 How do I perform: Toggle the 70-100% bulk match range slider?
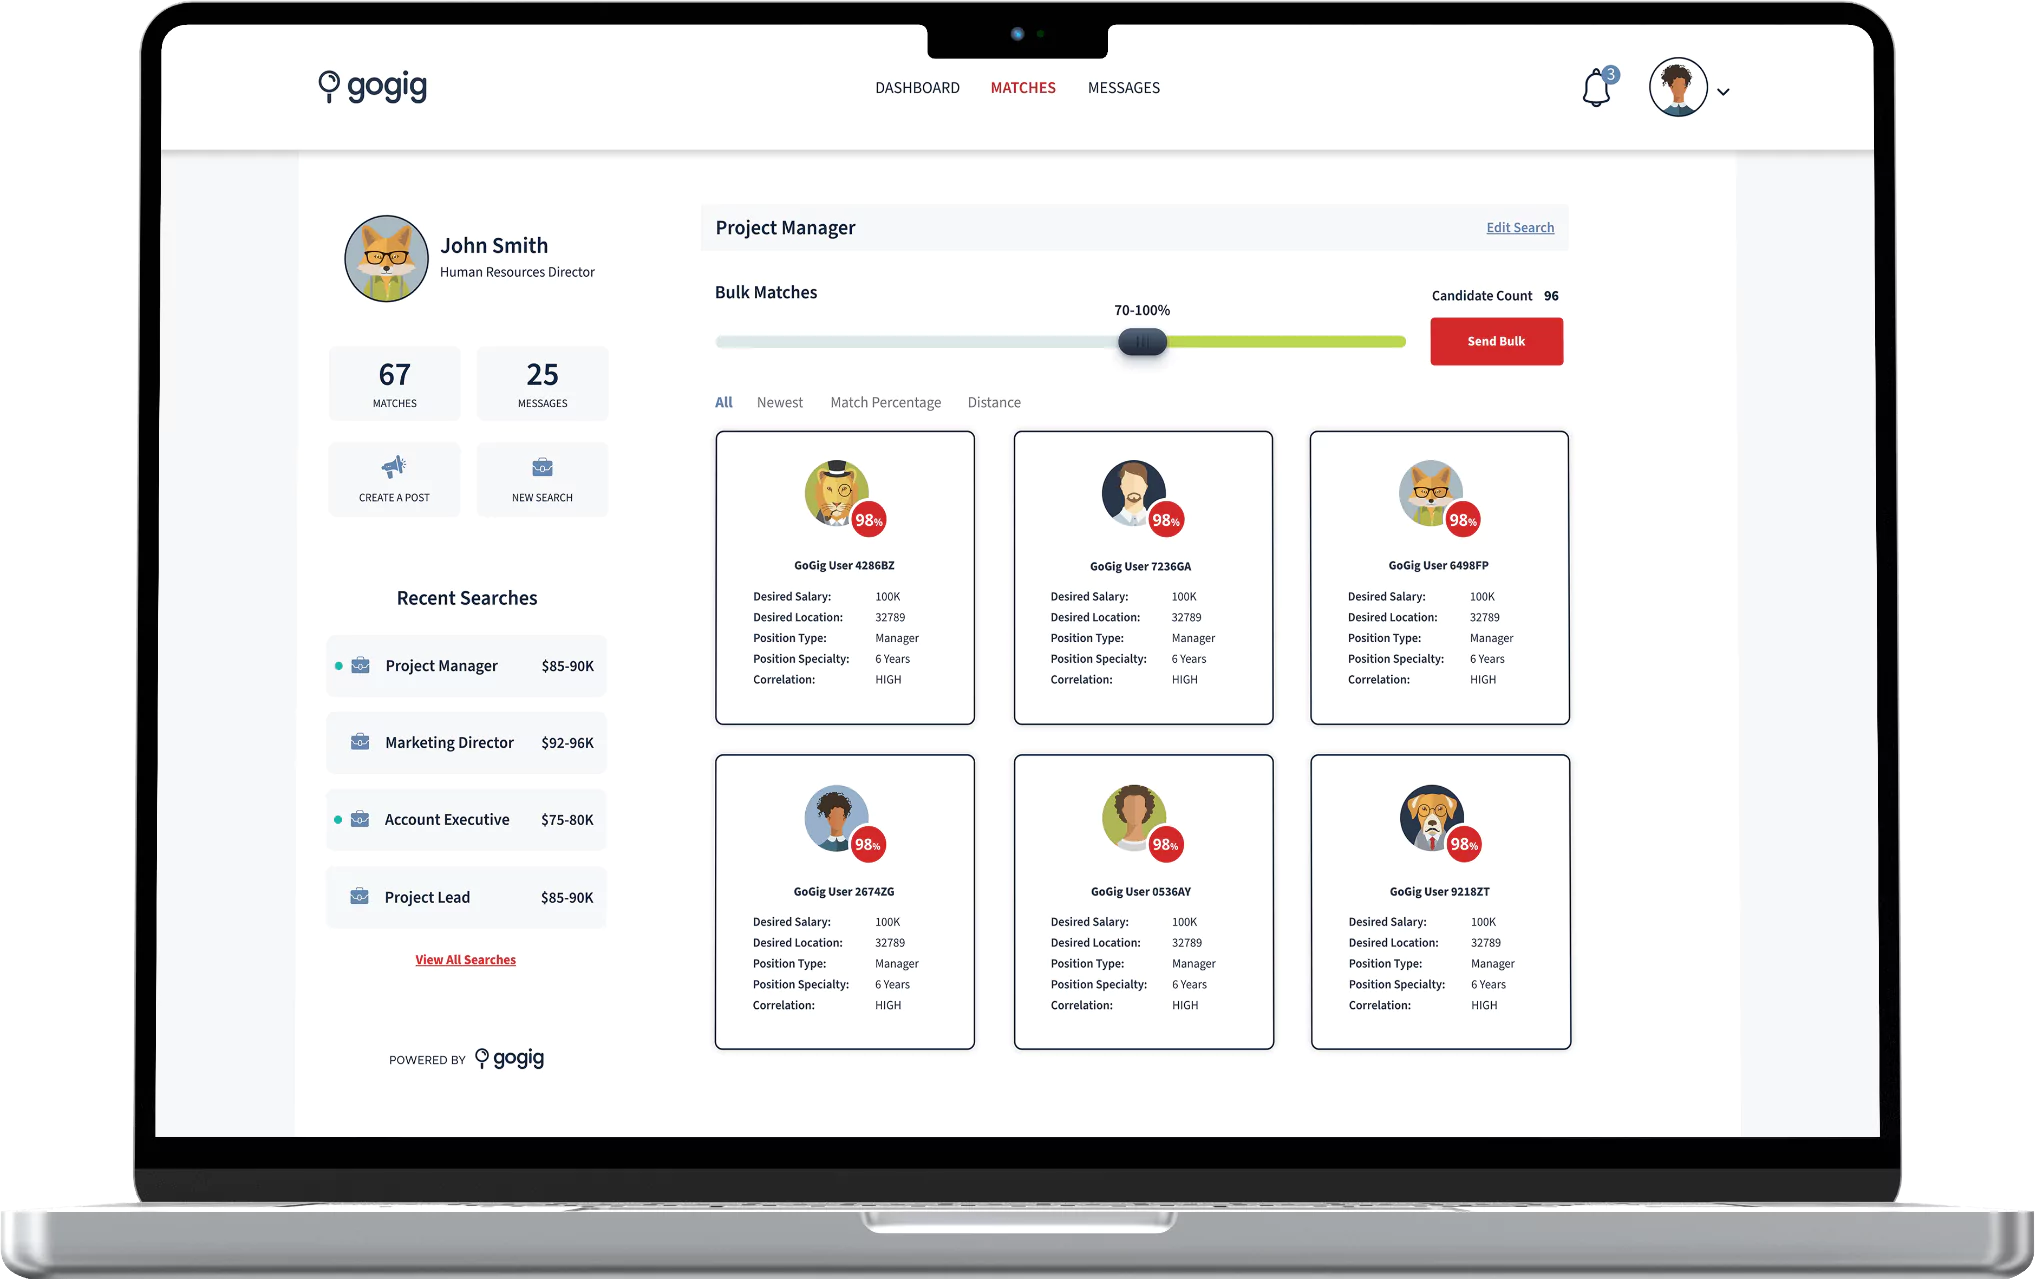tap(1142, 340)
